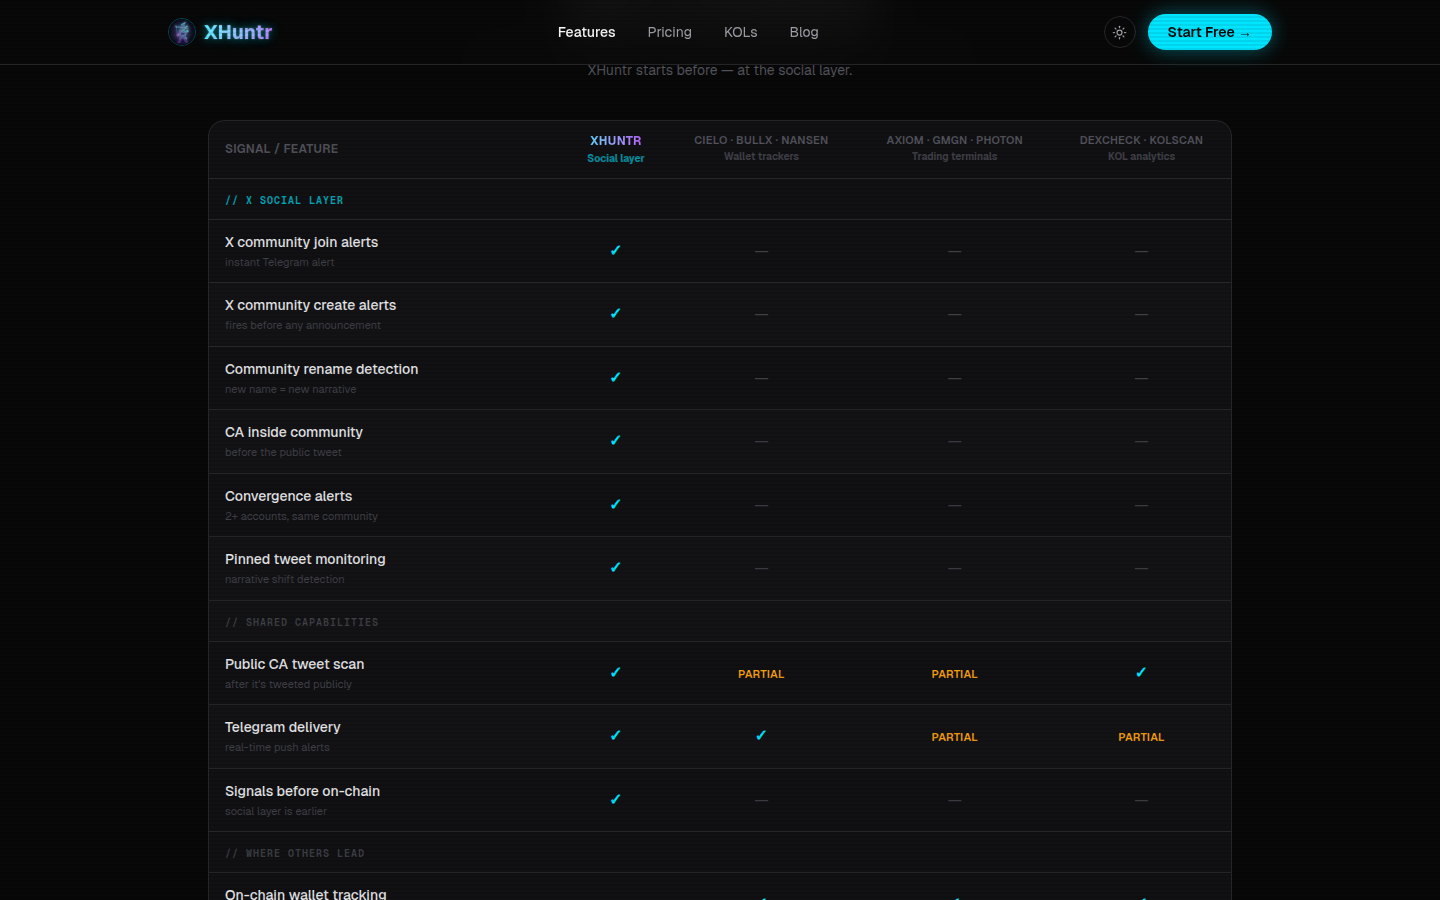This screenshot has height=900, width=1440.
Task: Click the SIGNAL / FEATURE header
Action: click(x=281, y=149)
